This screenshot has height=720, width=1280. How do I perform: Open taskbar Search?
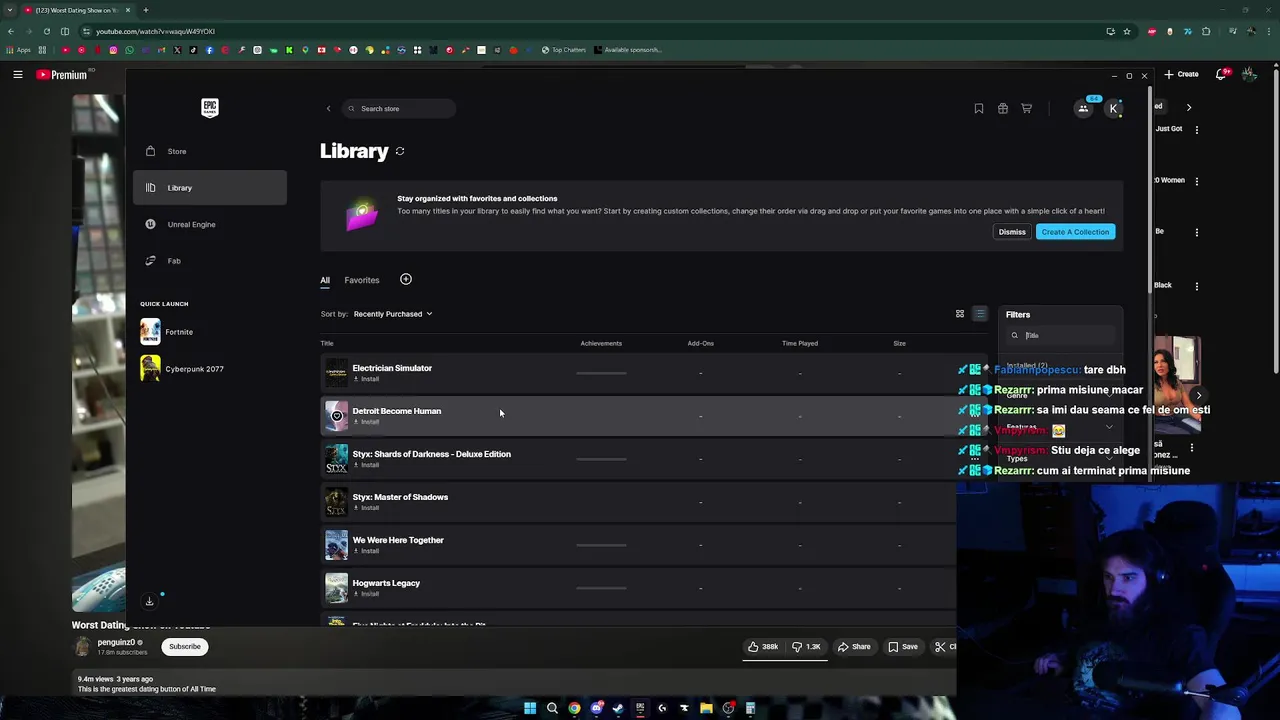click(552, 709)
